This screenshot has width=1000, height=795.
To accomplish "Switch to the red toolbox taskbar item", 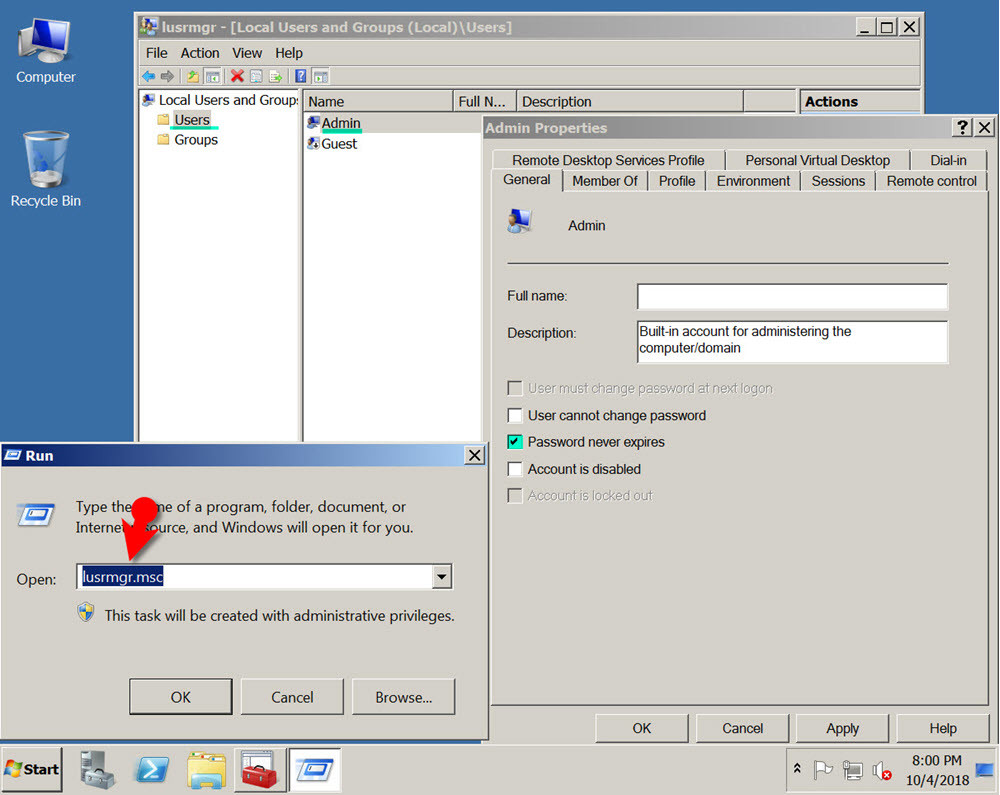I will click(260, 769).
